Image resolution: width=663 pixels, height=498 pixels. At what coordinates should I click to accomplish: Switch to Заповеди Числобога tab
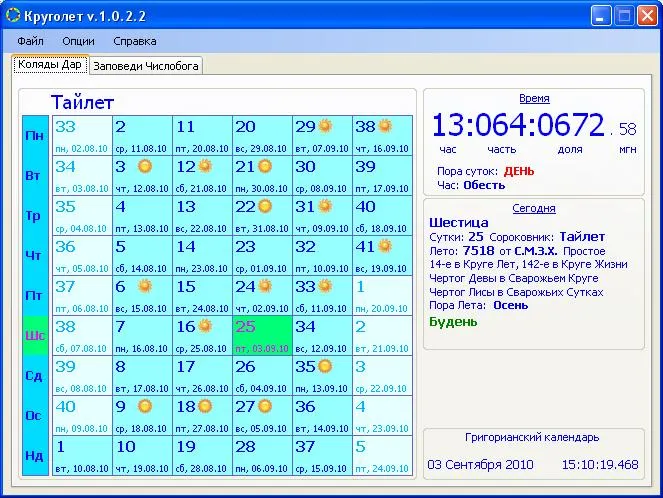pos(146,65)
